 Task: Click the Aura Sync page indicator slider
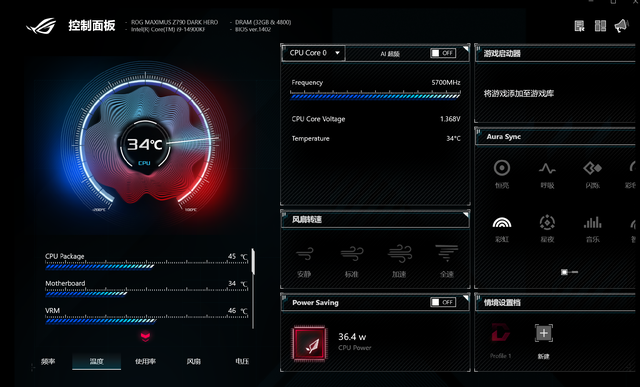pos(569,272)
